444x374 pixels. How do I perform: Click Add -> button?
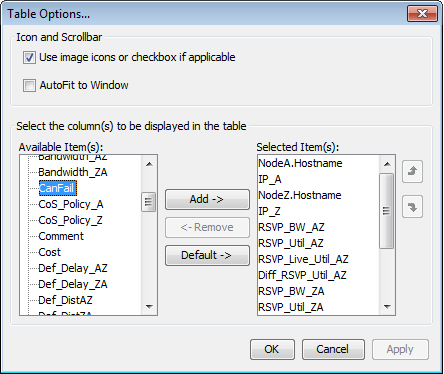pyautogui.click(x=207, y=199)
